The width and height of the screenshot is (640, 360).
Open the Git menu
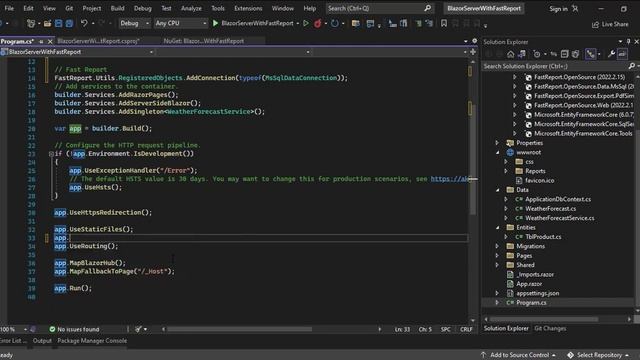coord(69,8)
